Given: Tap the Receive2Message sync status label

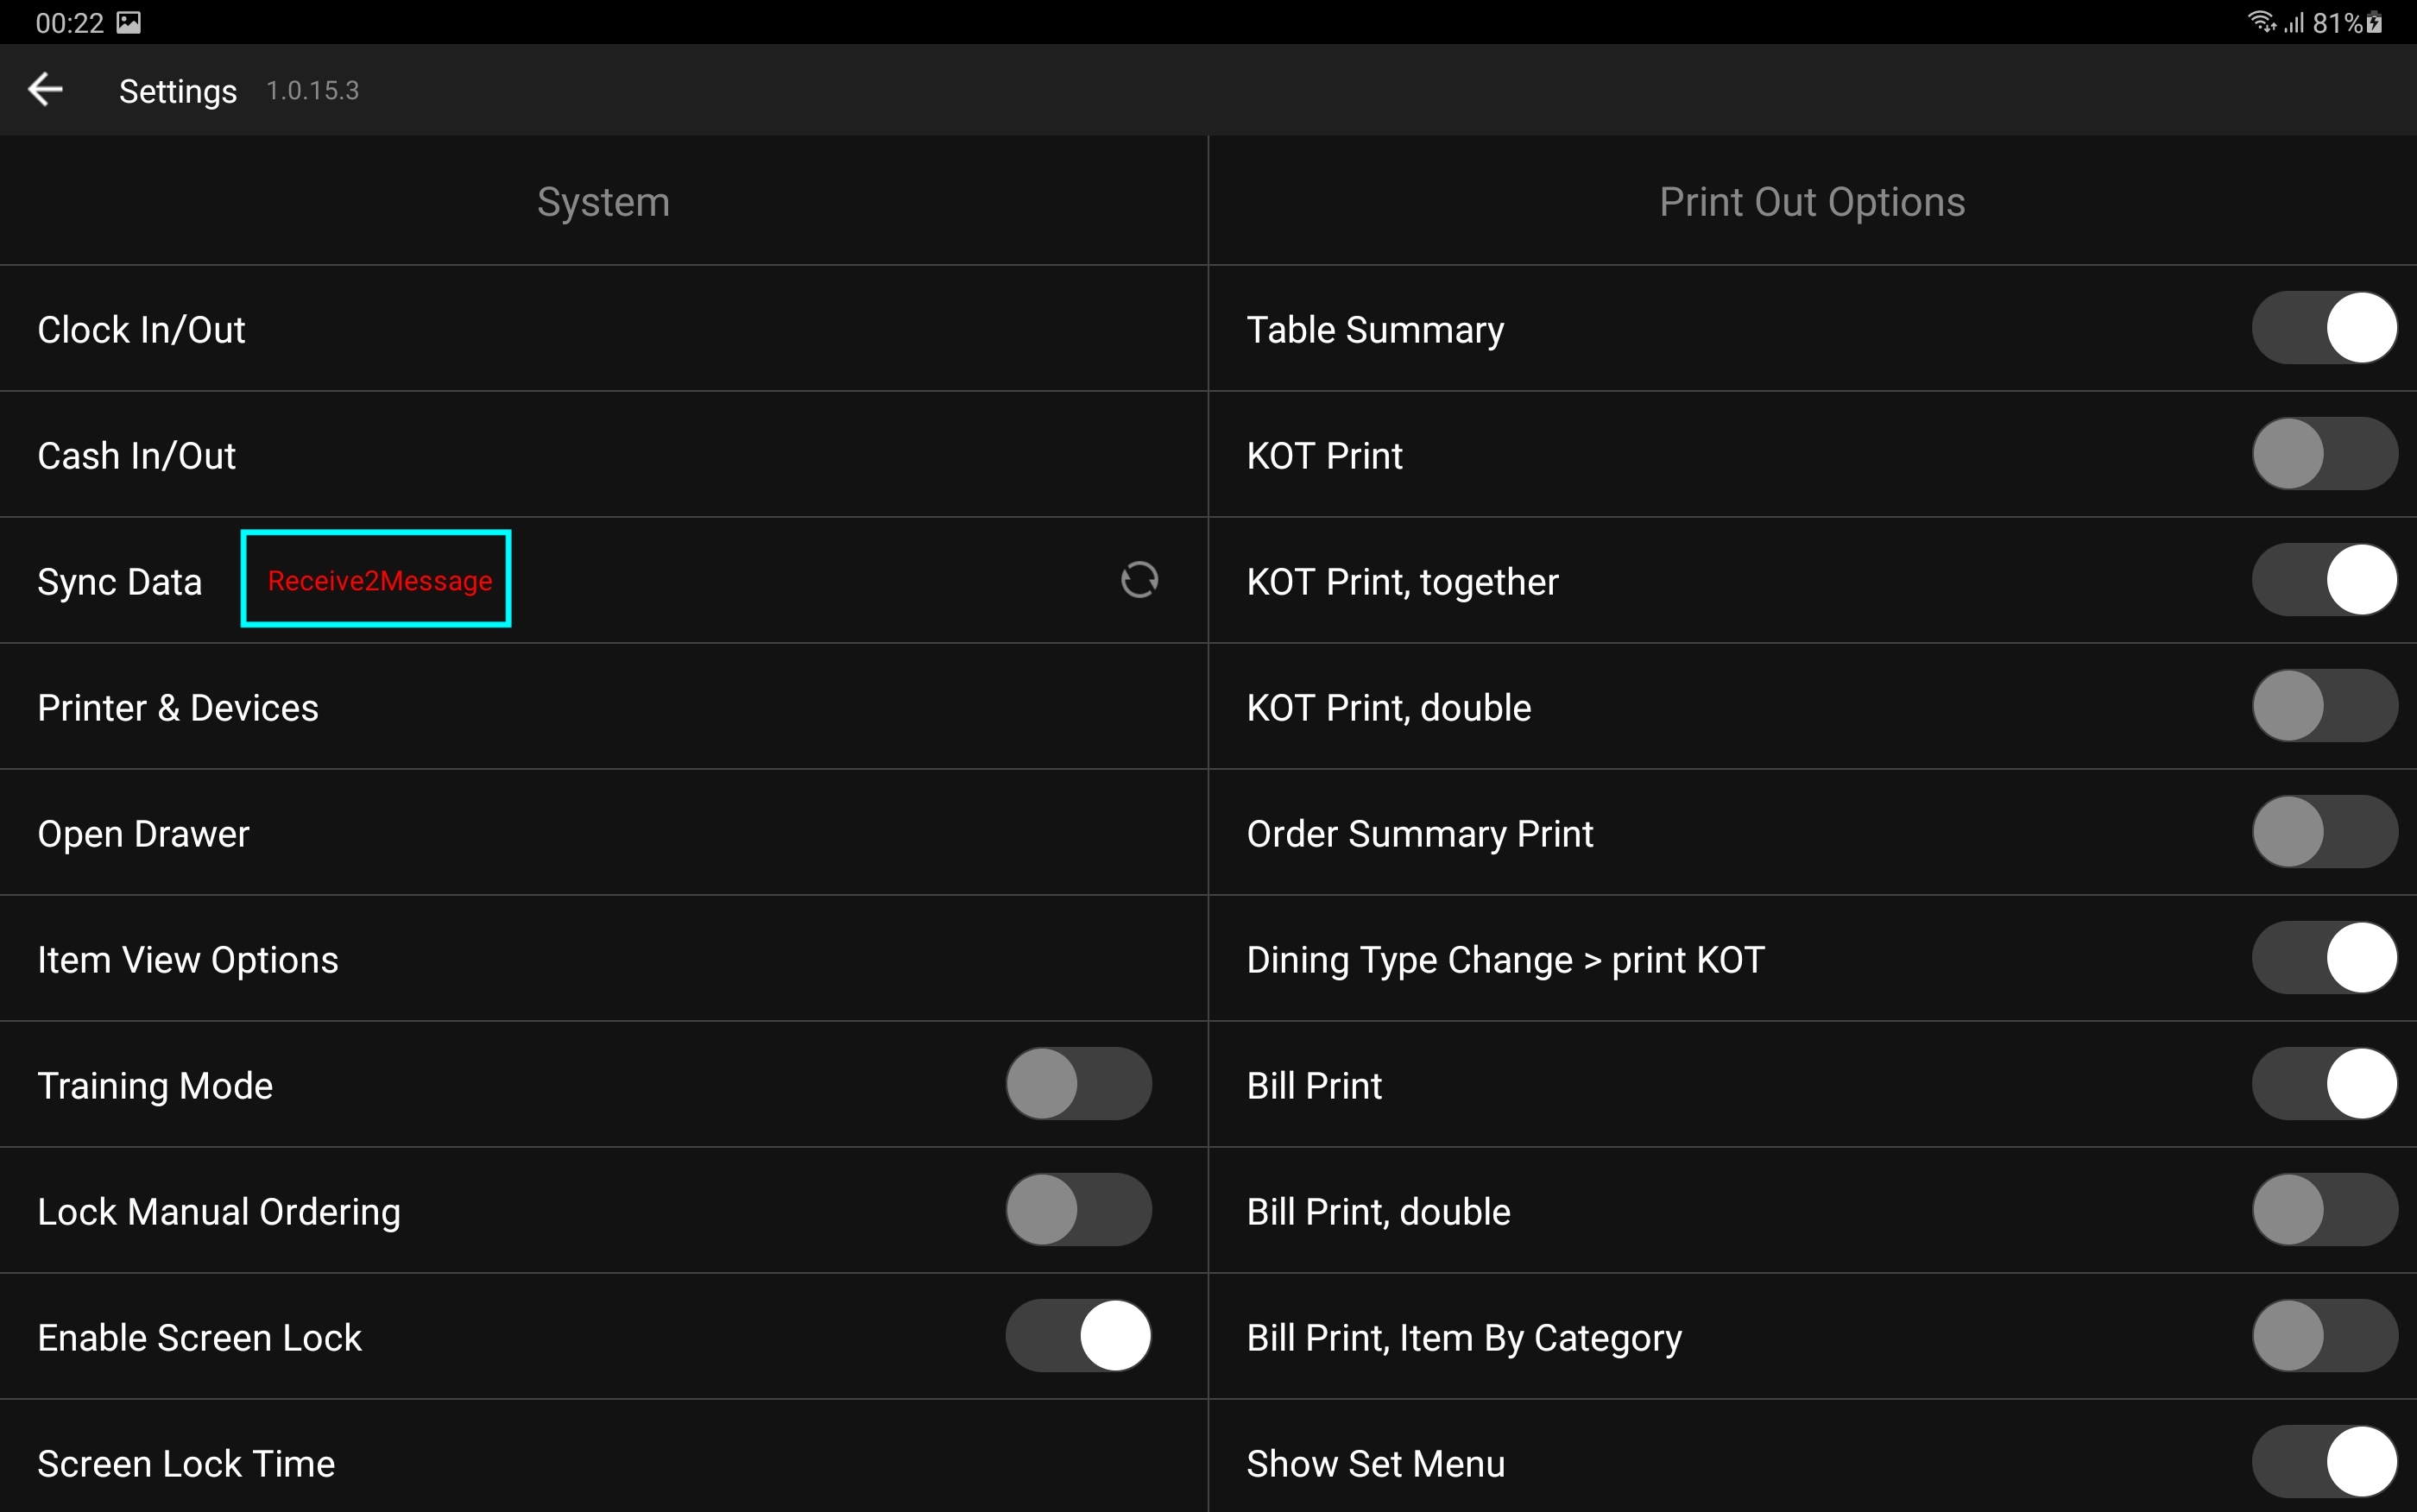Looking at the screenshot, I should 379,581.
